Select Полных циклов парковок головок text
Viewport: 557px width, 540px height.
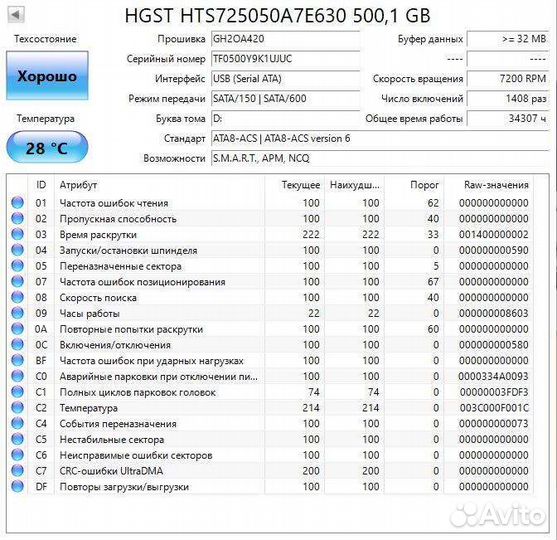(x=137, y=392)
